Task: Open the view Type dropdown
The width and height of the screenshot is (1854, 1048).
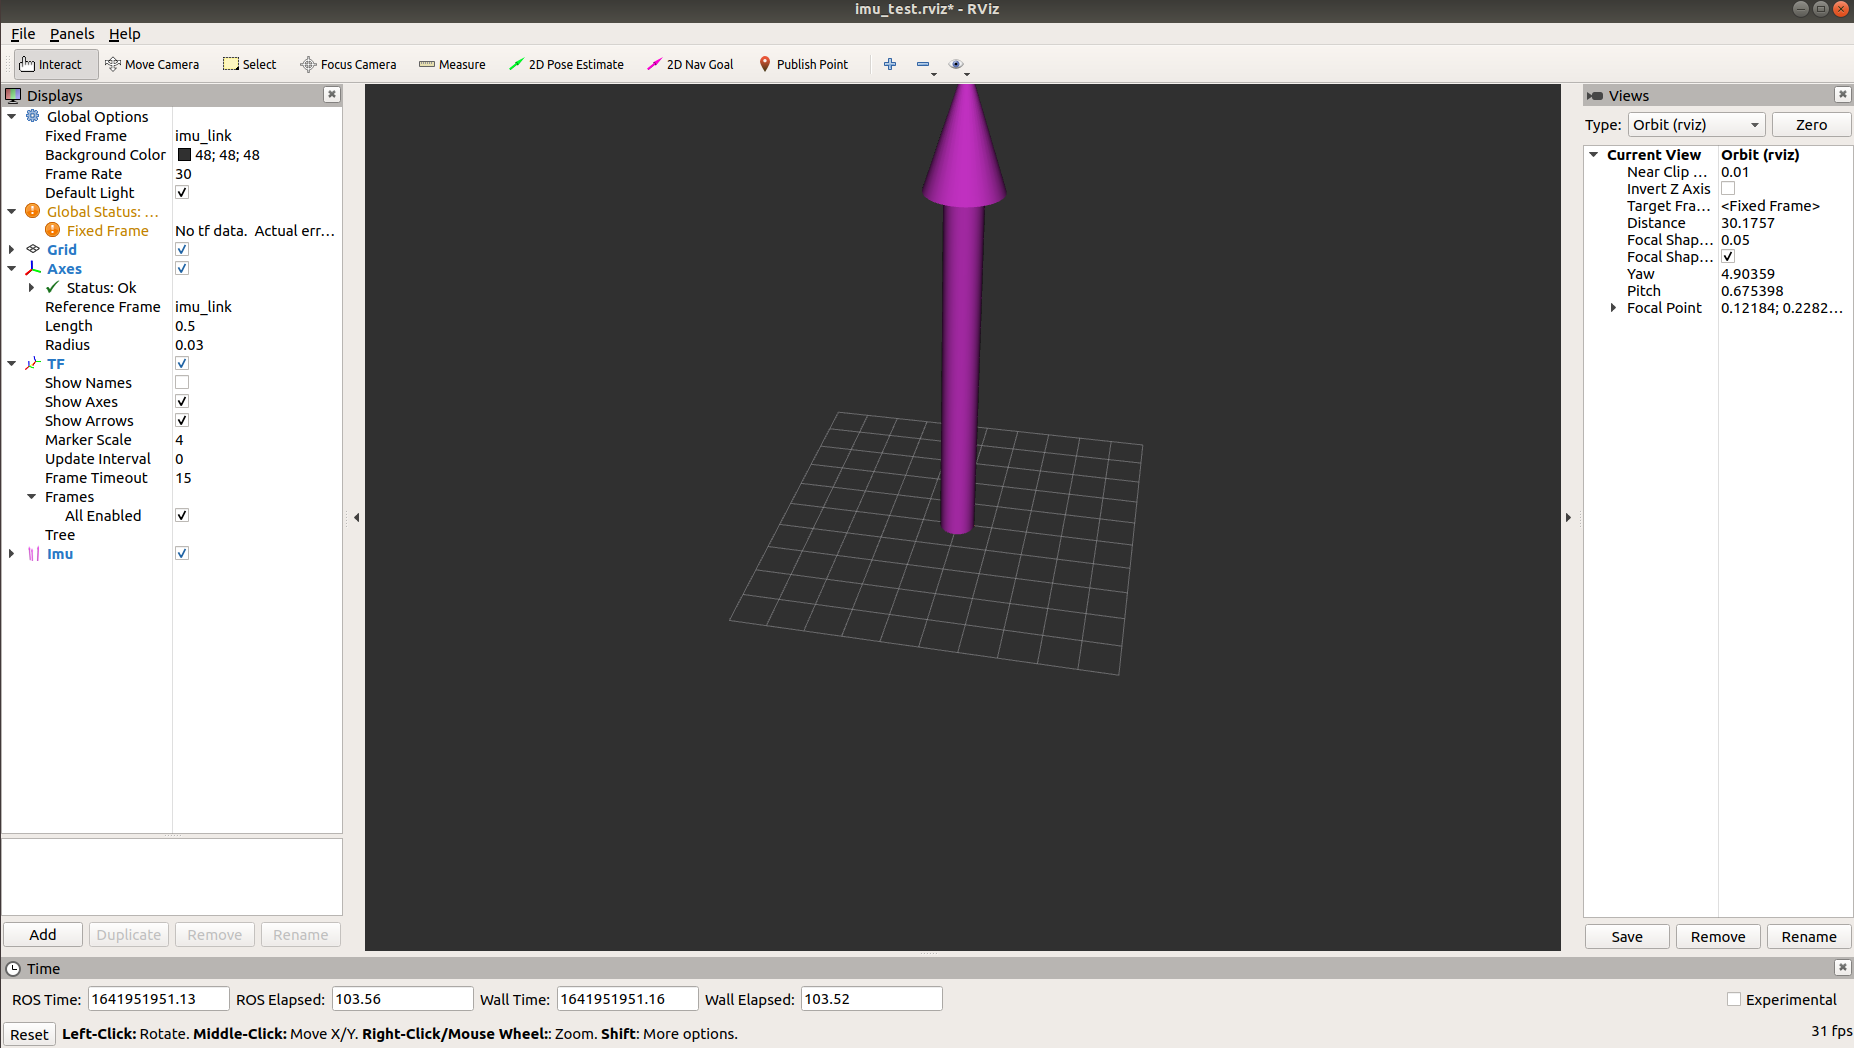Action: [1696, 125]
